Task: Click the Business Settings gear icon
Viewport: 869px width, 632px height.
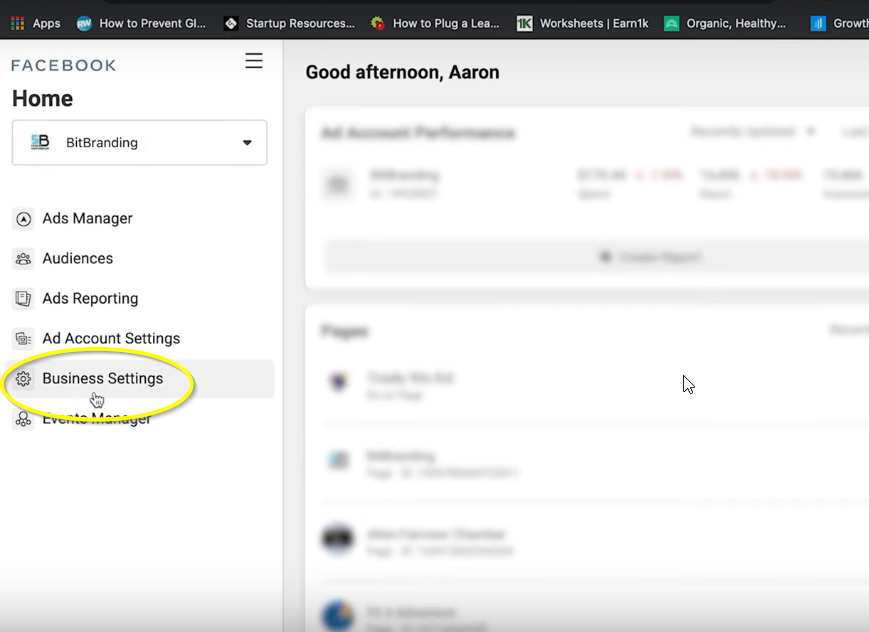Action: [x=23, y=379]
